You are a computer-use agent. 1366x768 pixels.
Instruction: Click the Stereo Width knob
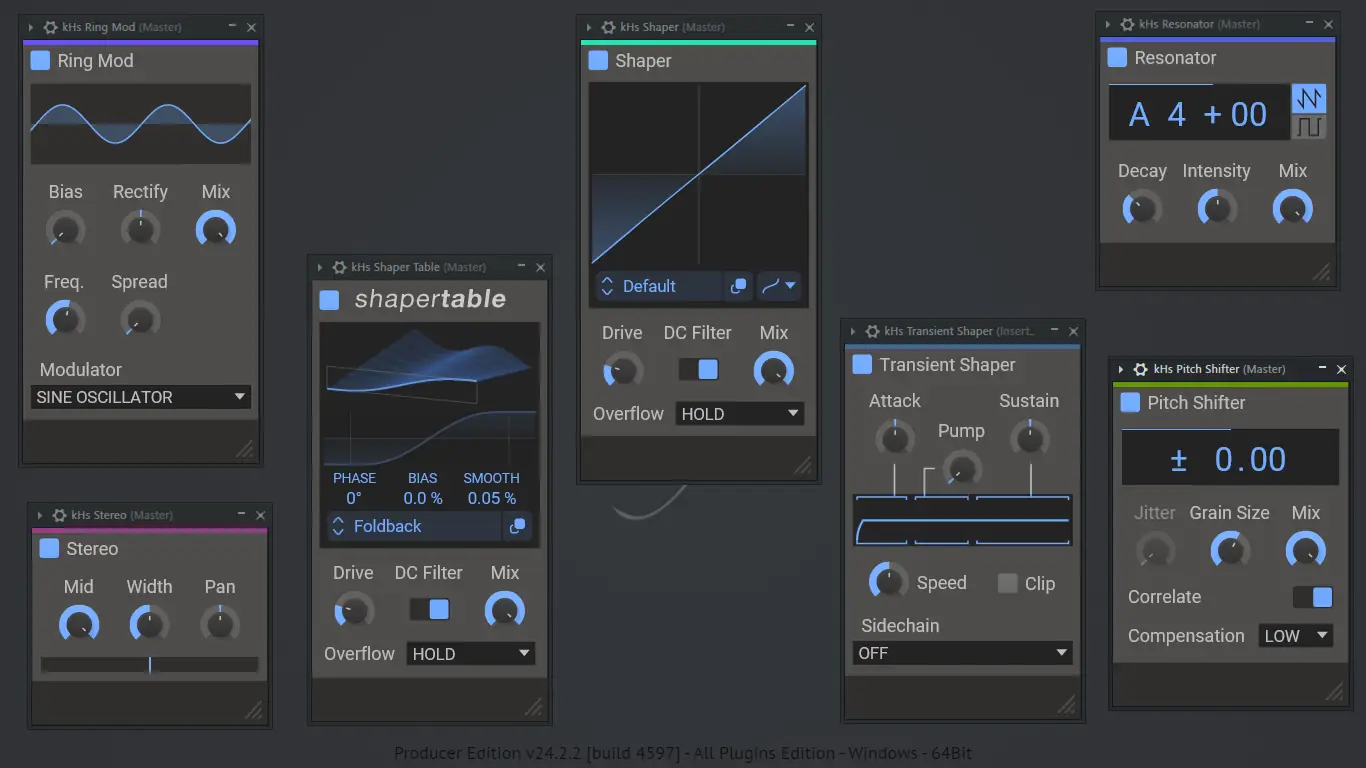coord(149,625)
